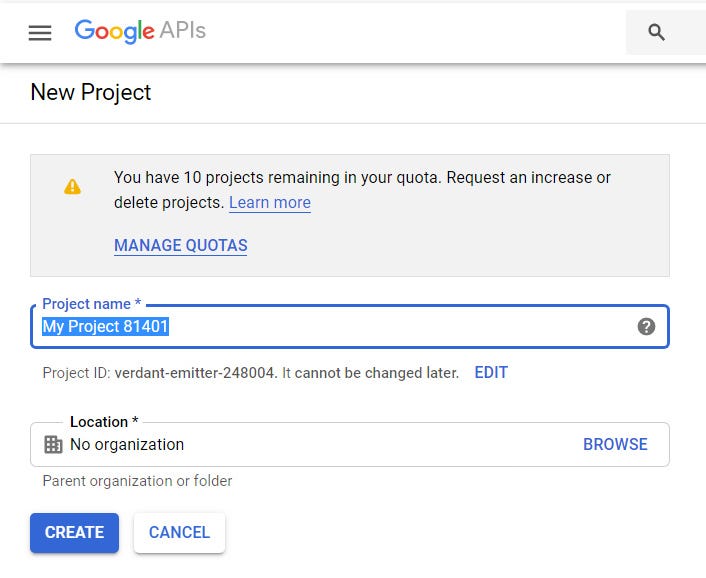Open the Learn more link
The image size is (706, 578).
click(270, 203)
